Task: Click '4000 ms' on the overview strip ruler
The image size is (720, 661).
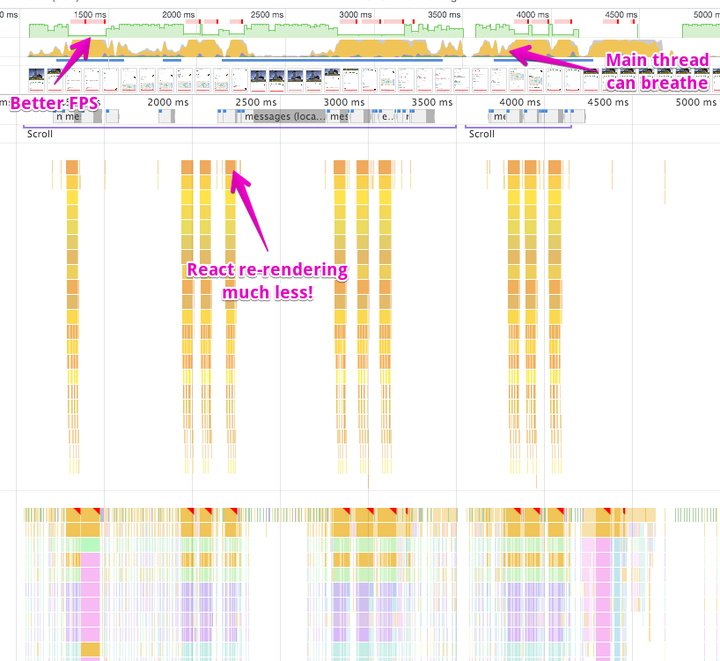Action: [533, 15]
